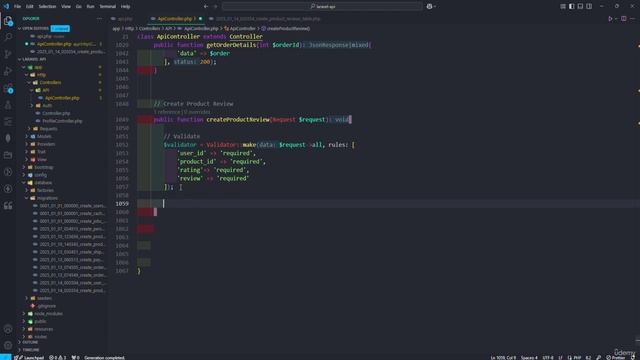Switch to the ApiController.php editor tab

[175, 19]
